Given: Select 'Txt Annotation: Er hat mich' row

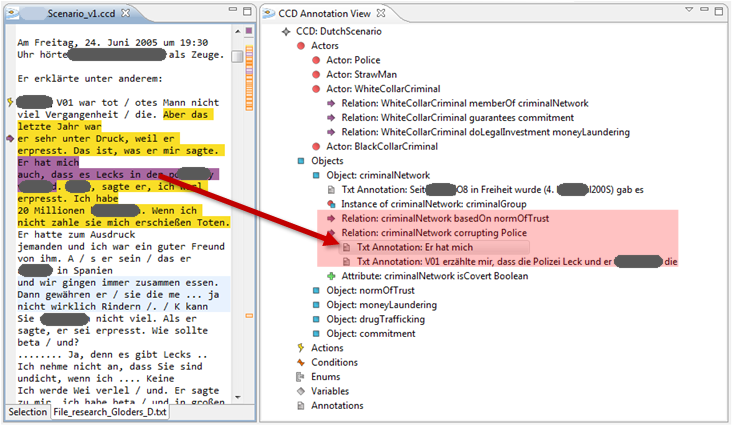Looking at the screenshot, I should (415, 247).
